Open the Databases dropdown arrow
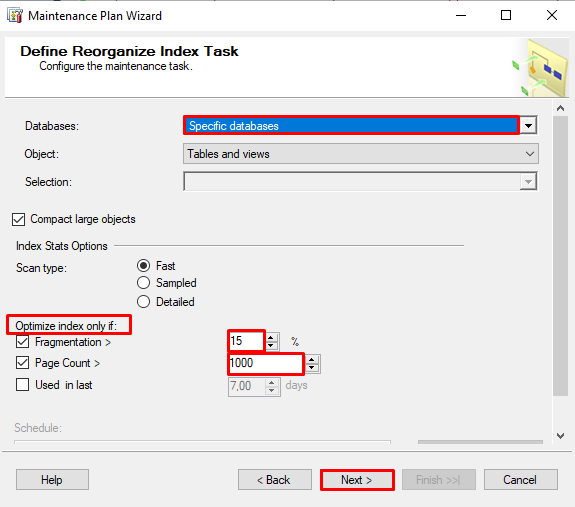Image resolution: width=575 pixels, height=507 pixels. point(528,126)
